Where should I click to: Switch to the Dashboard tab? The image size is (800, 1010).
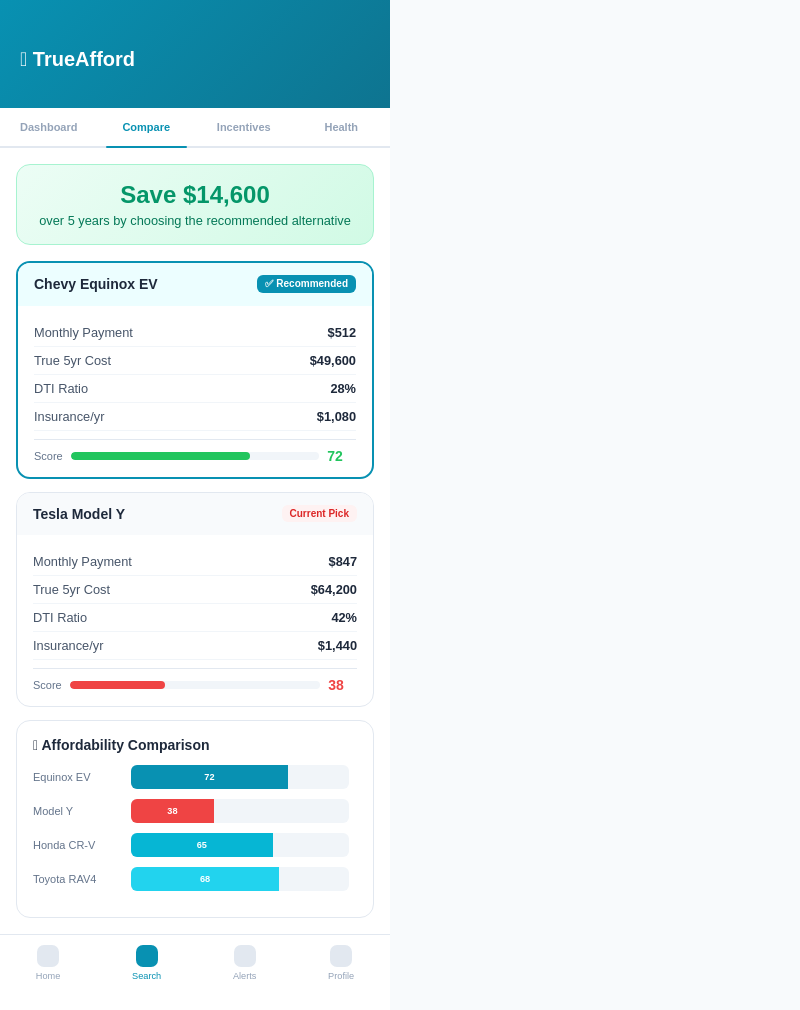point(48,128)
